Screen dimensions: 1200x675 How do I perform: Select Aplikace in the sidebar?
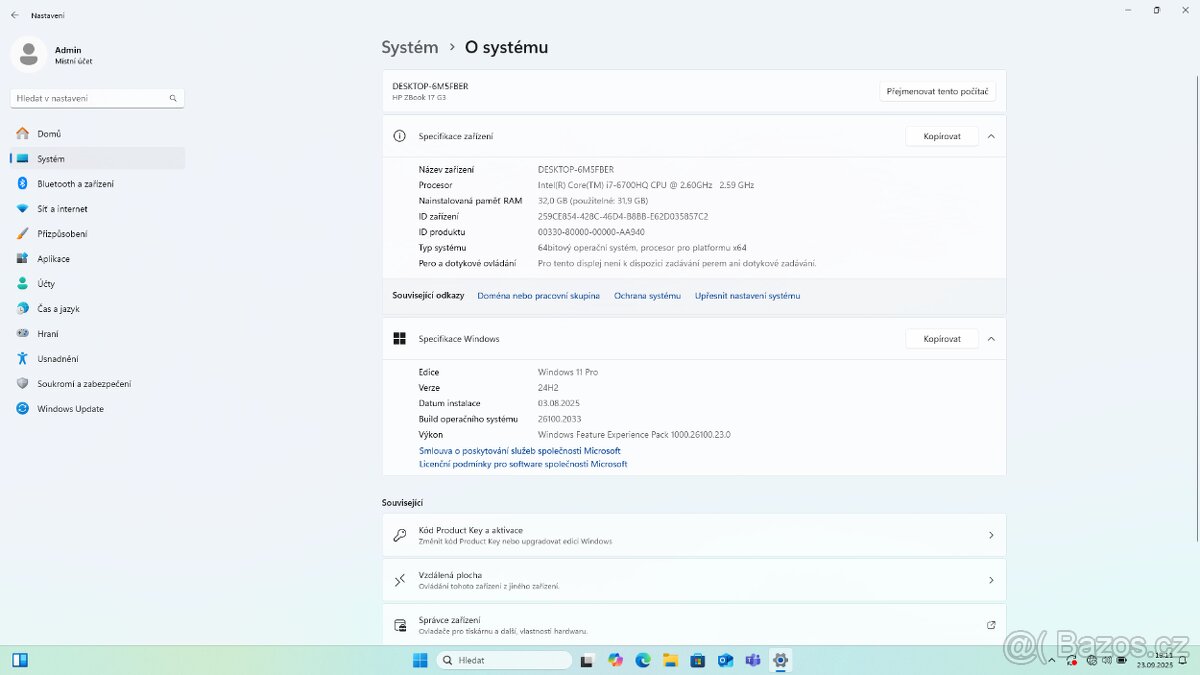(53, 259)
